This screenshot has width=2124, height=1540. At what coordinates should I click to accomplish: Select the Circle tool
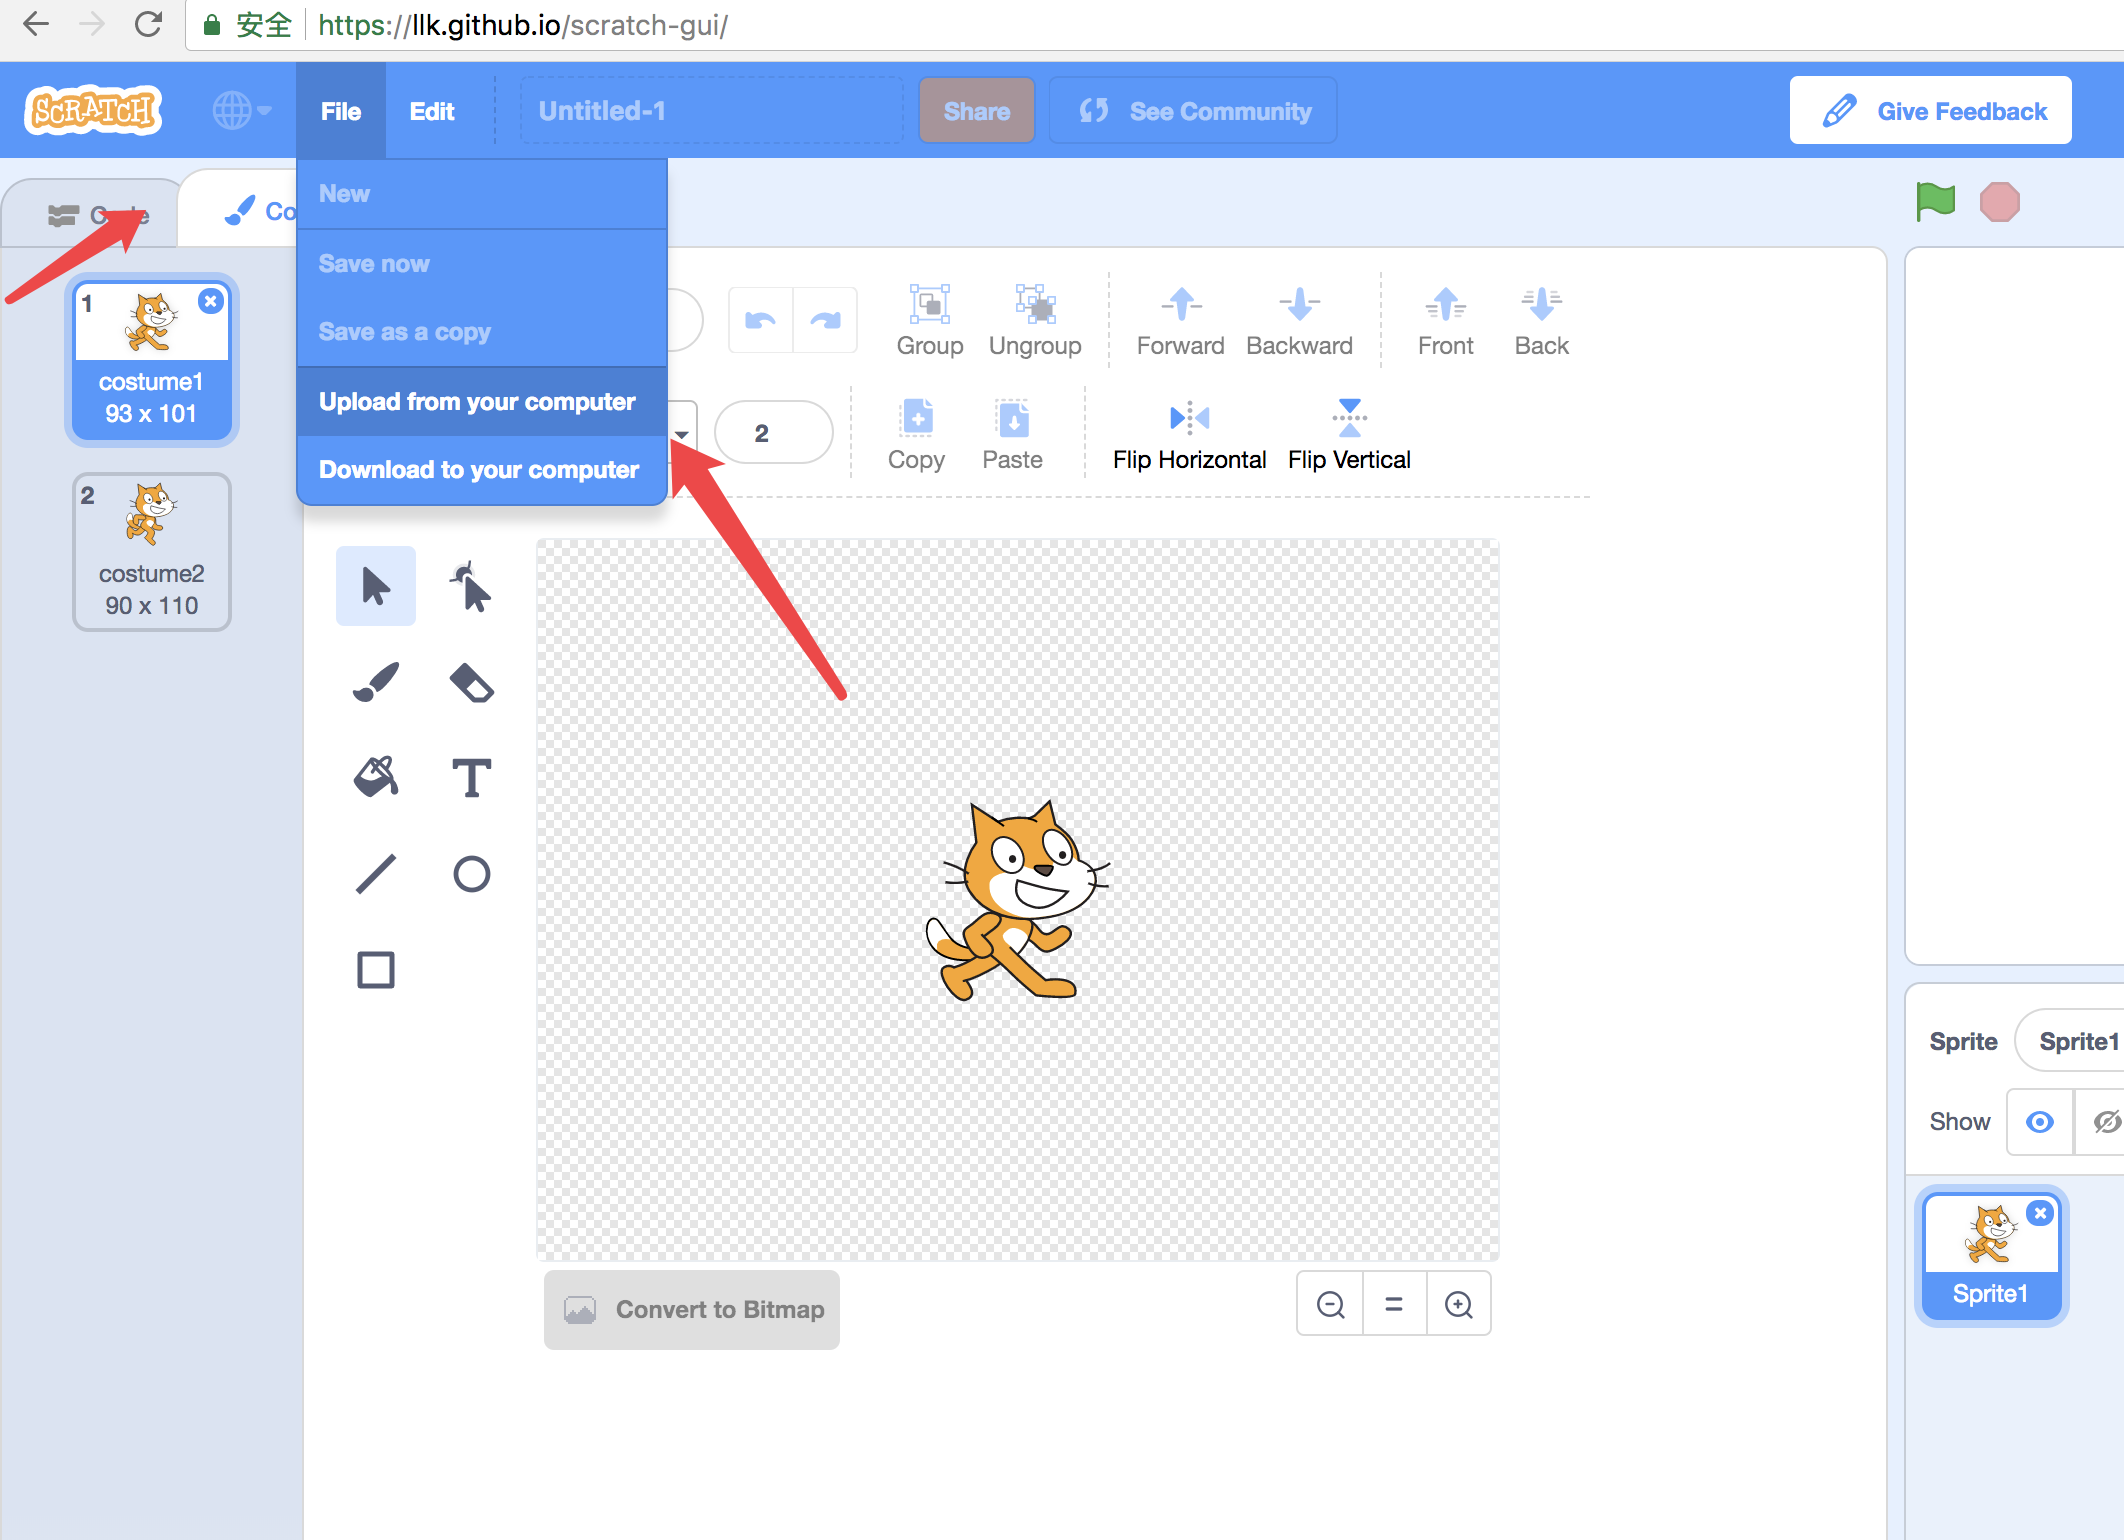pos(471,874)
